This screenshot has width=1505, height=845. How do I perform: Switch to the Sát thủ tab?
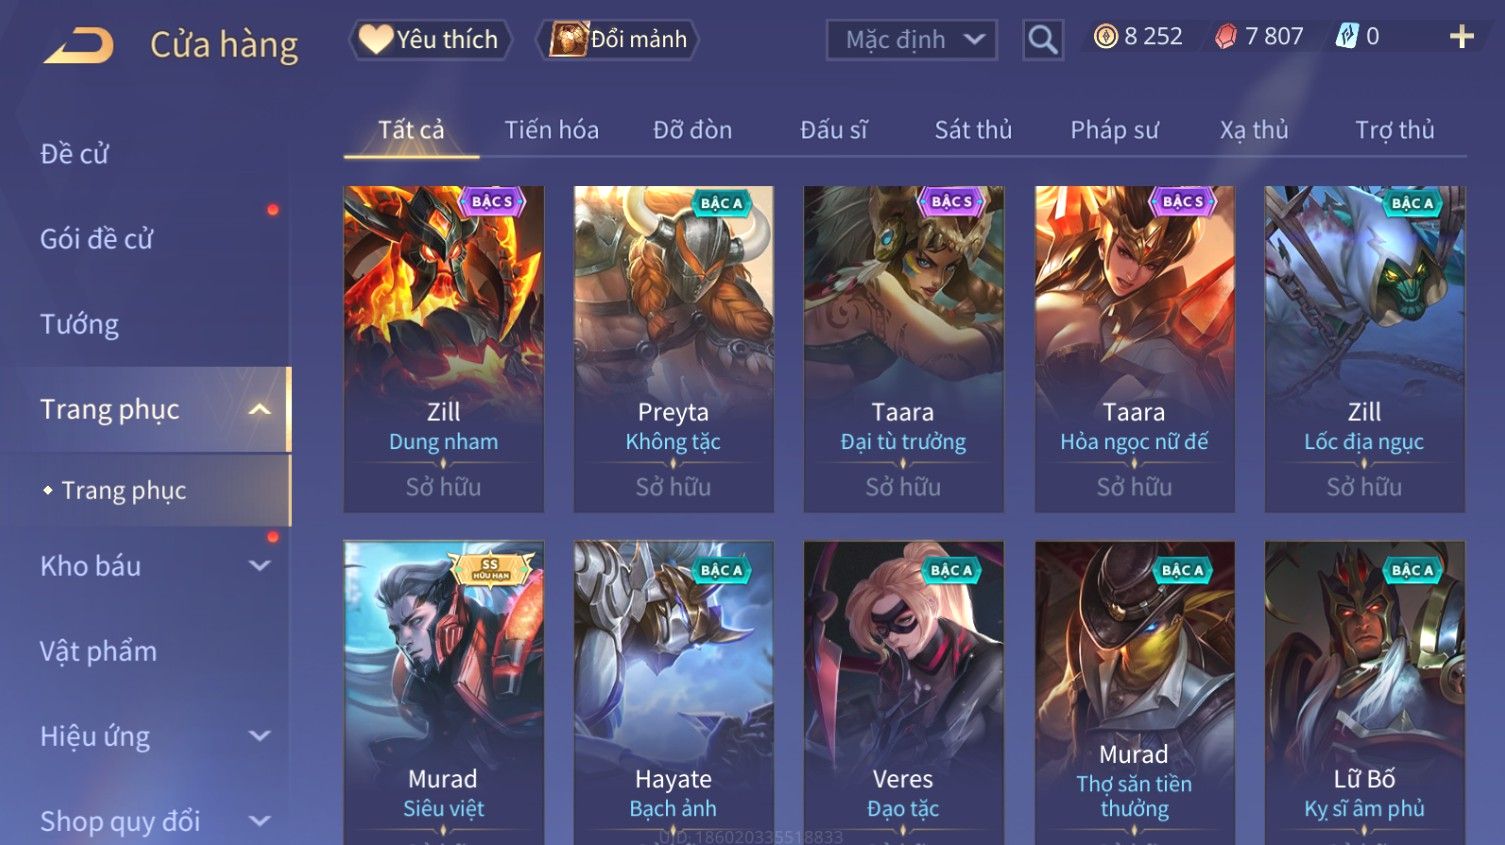pyautogui.click(x=973, y=130)
